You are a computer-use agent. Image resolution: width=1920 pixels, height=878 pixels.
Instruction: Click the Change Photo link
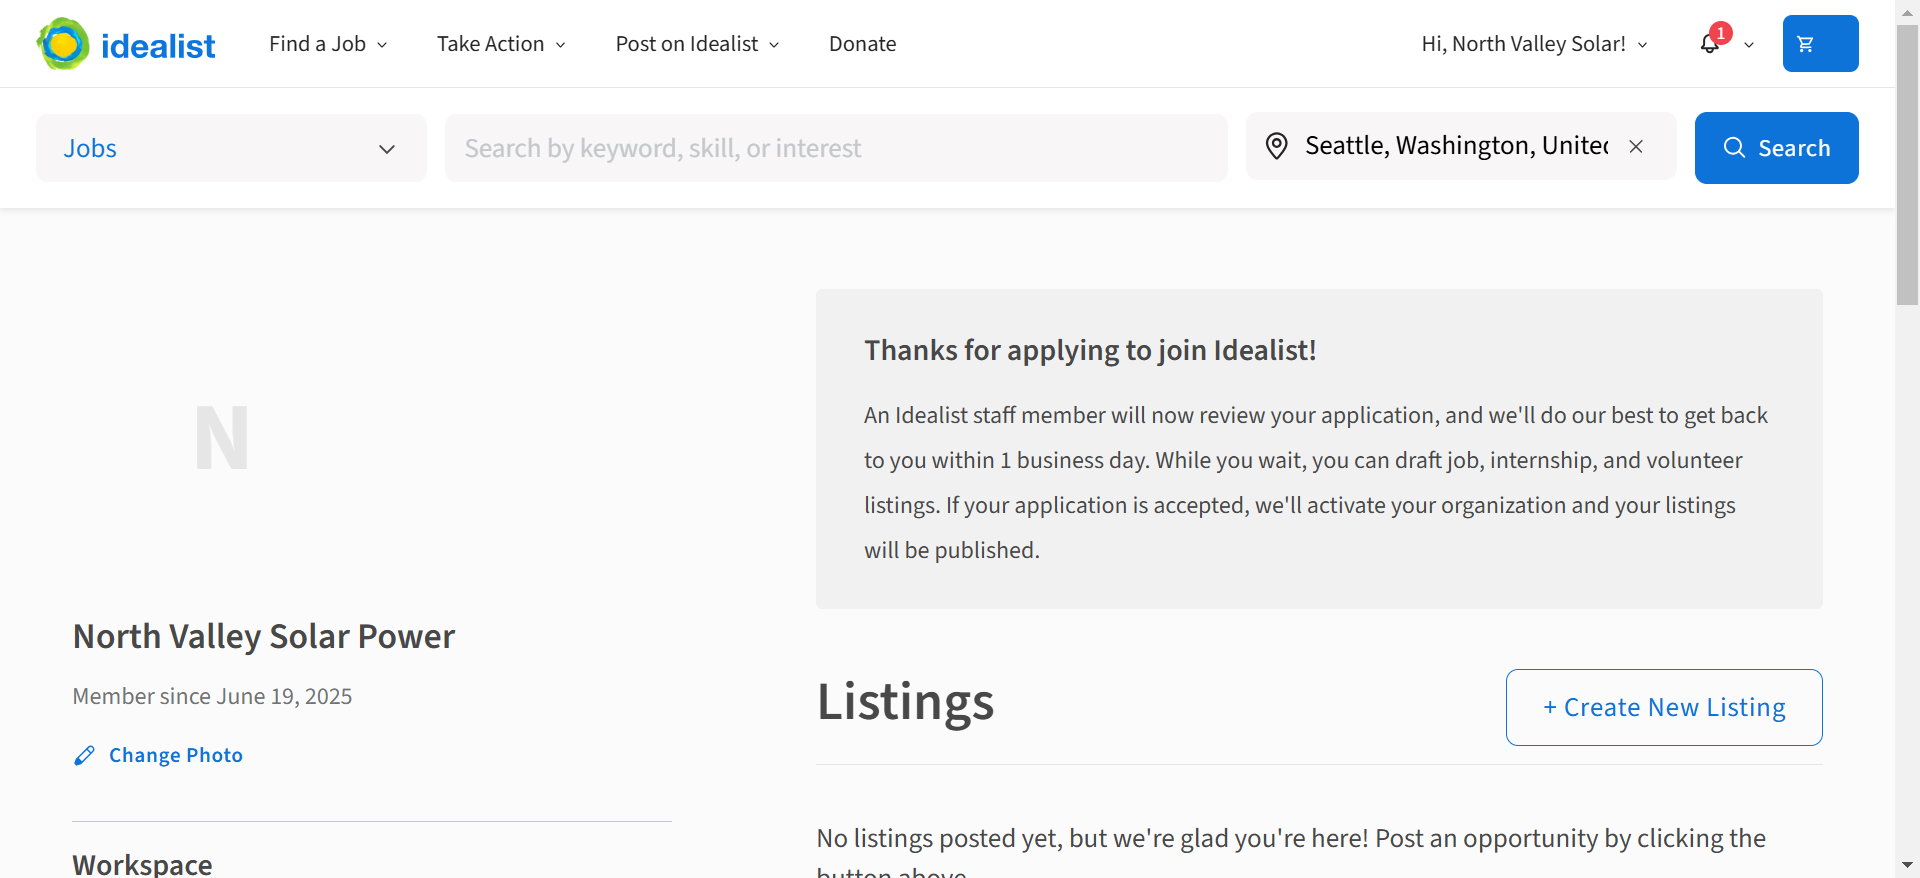(x=176, y=755)
